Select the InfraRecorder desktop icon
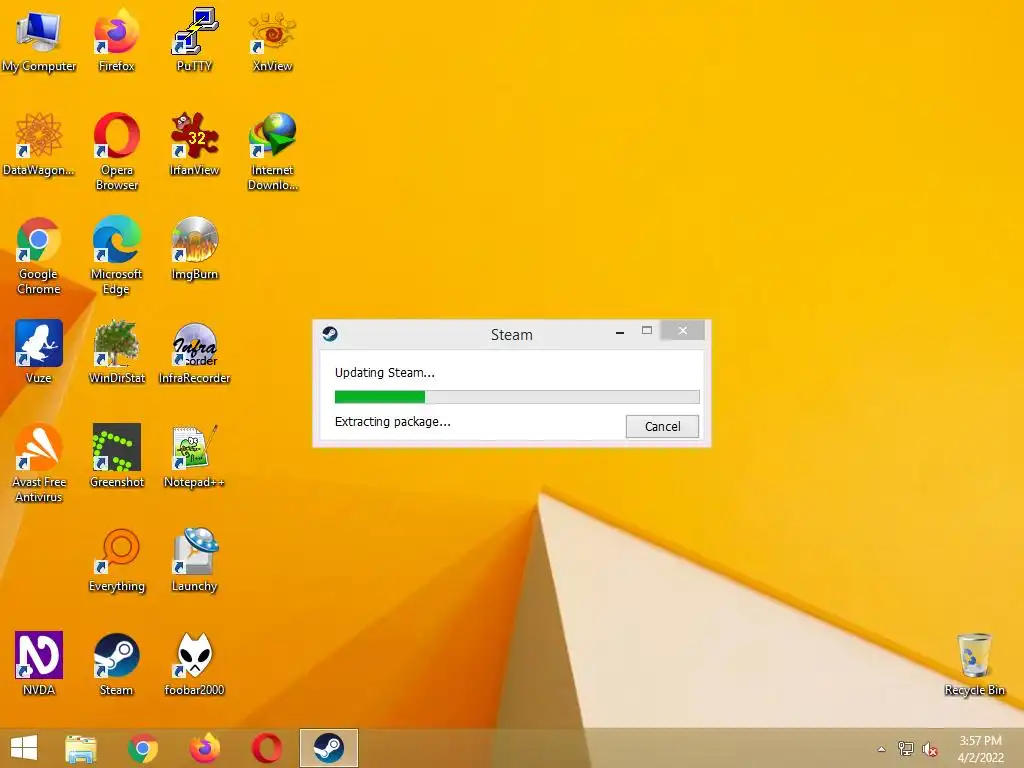Screen dimensions: 1024x768 (194, 351)
